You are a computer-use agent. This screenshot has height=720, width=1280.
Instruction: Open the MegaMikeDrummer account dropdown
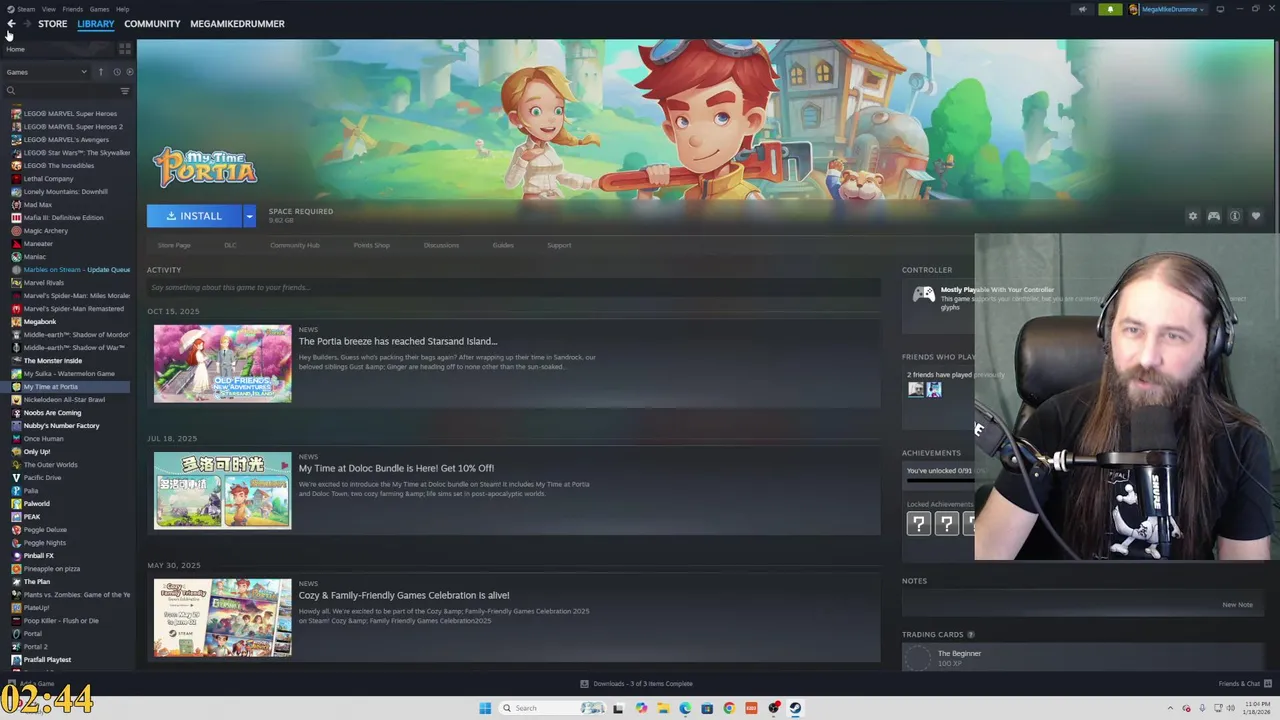tap(1167, 9)
